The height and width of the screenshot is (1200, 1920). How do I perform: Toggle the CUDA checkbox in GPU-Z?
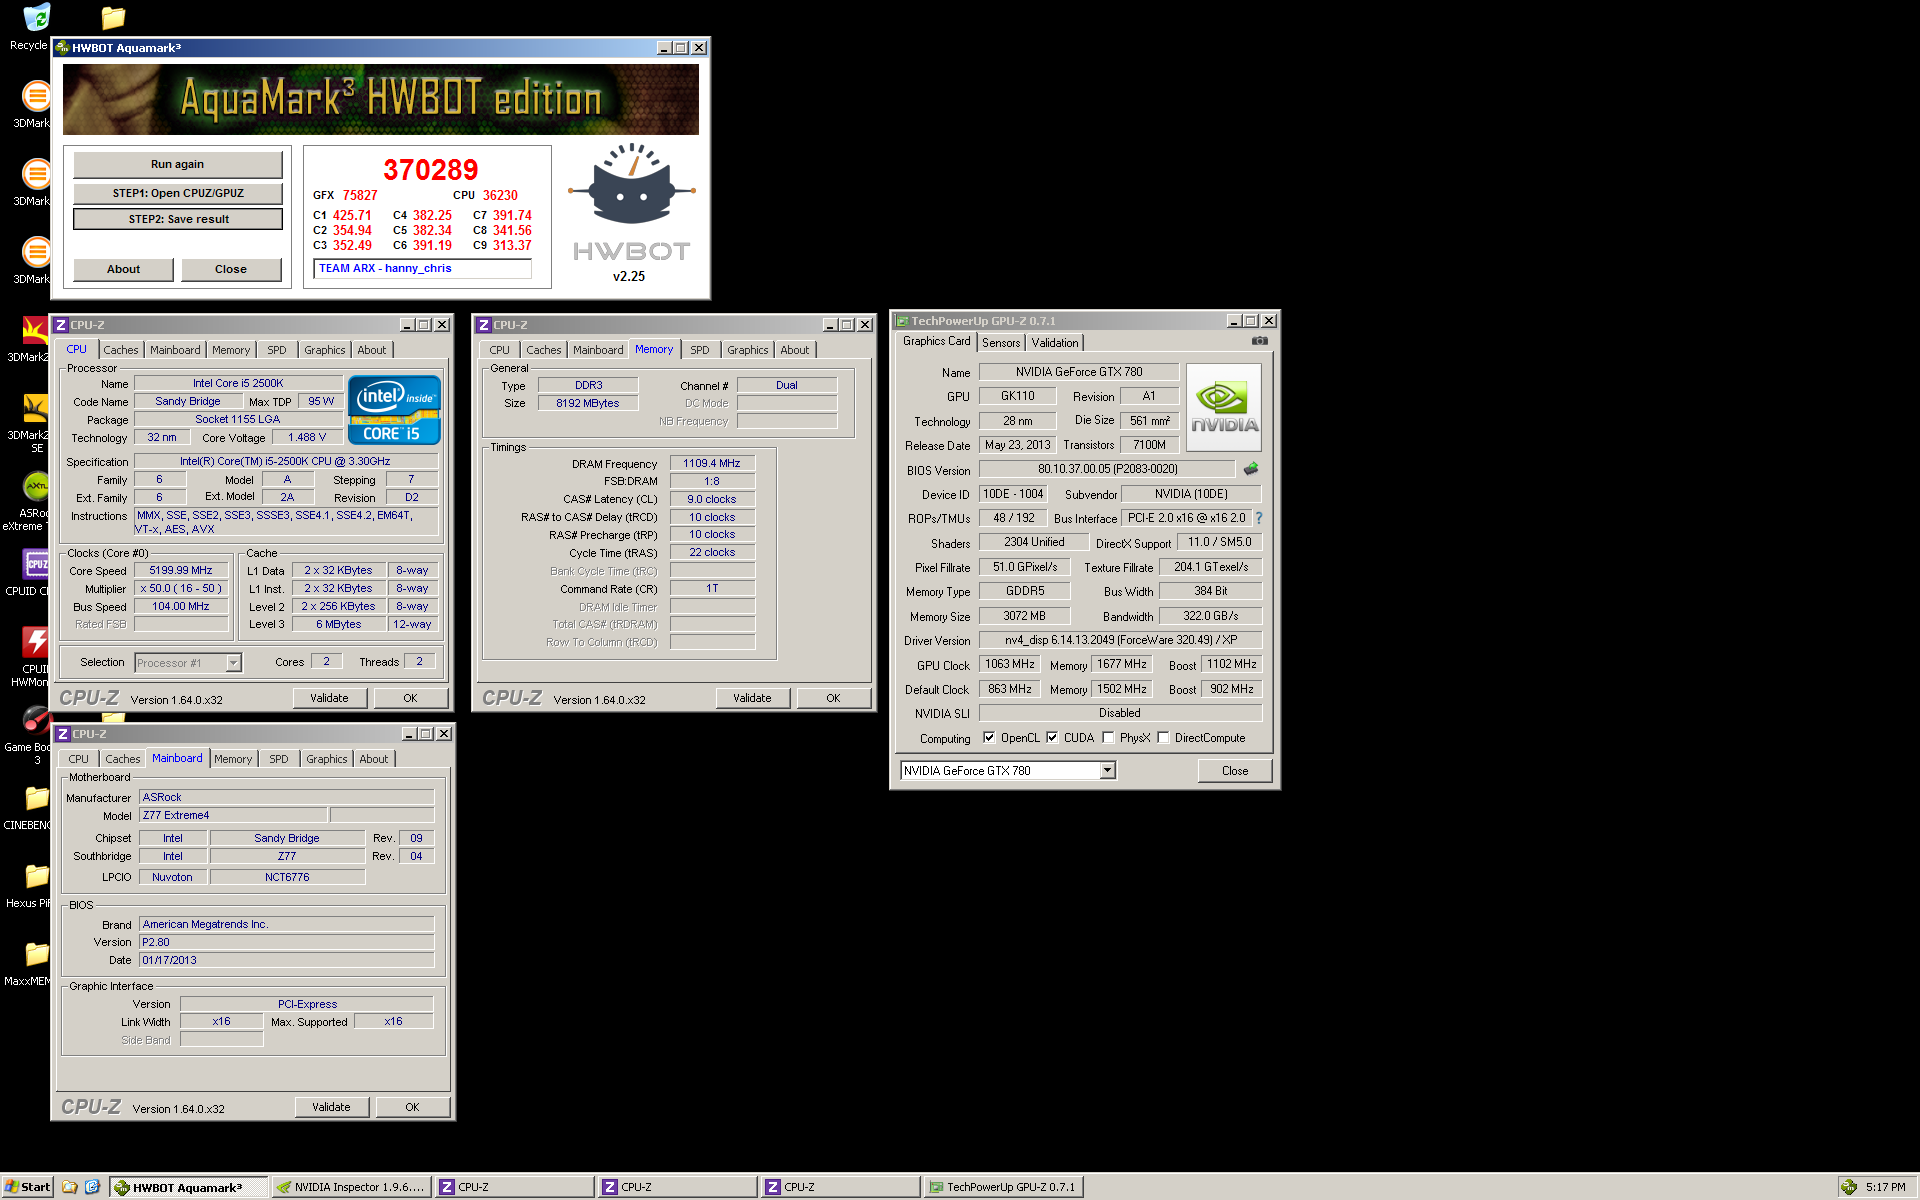click(1052, 738)
